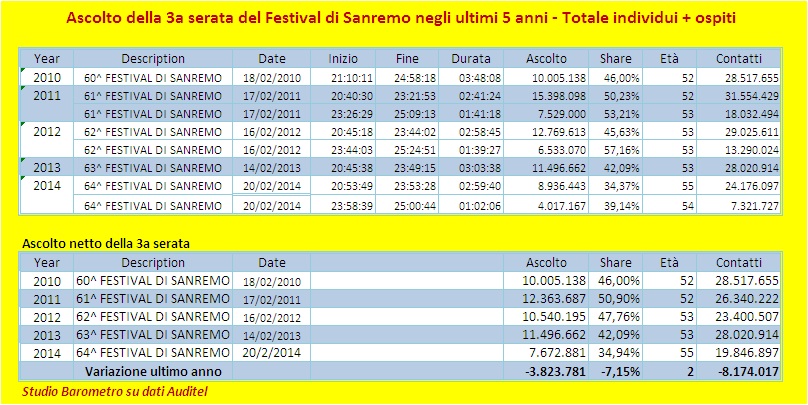Click the net share value '47,76%'
The height and width of the screenshot is (405, 808).
tap(619, 317)
